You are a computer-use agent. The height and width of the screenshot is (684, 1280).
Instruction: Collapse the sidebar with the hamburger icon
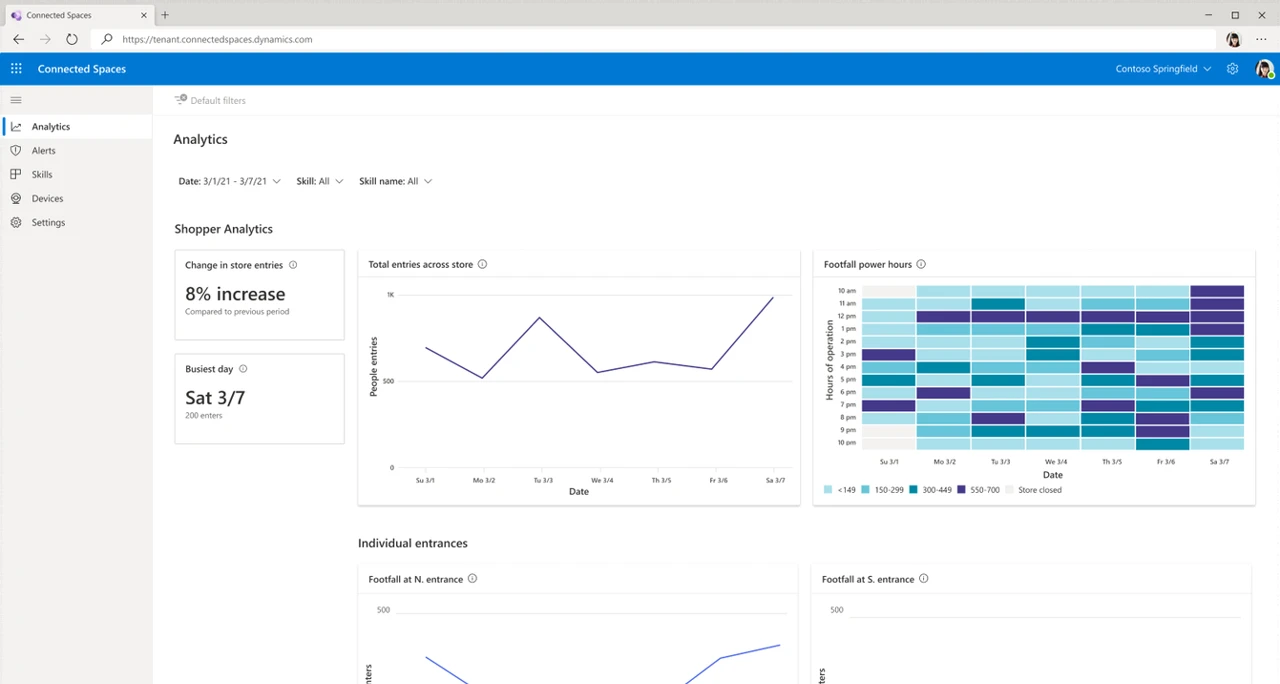point(16,100)
